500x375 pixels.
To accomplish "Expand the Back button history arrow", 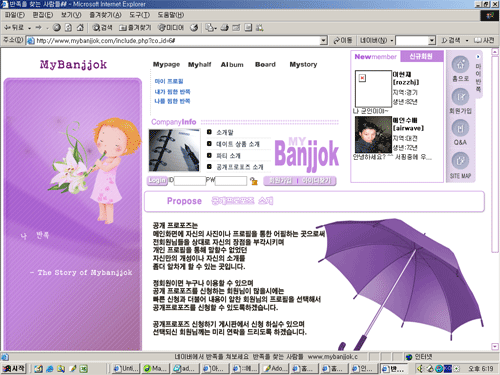I will point(29,28).
